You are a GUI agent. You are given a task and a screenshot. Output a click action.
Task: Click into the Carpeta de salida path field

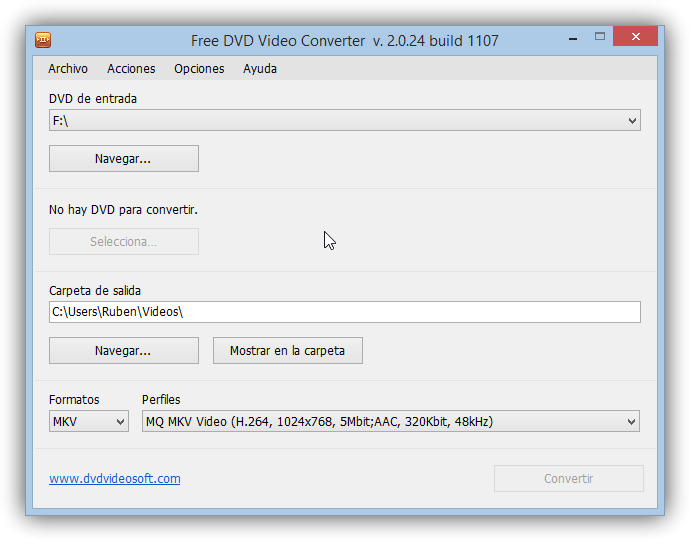[x=345, y=312]
